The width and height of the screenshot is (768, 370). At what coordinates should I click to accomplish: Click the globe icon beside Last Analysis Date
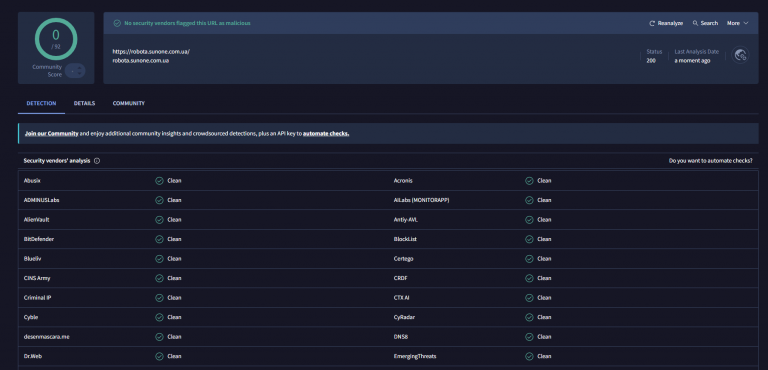[740, 55]
